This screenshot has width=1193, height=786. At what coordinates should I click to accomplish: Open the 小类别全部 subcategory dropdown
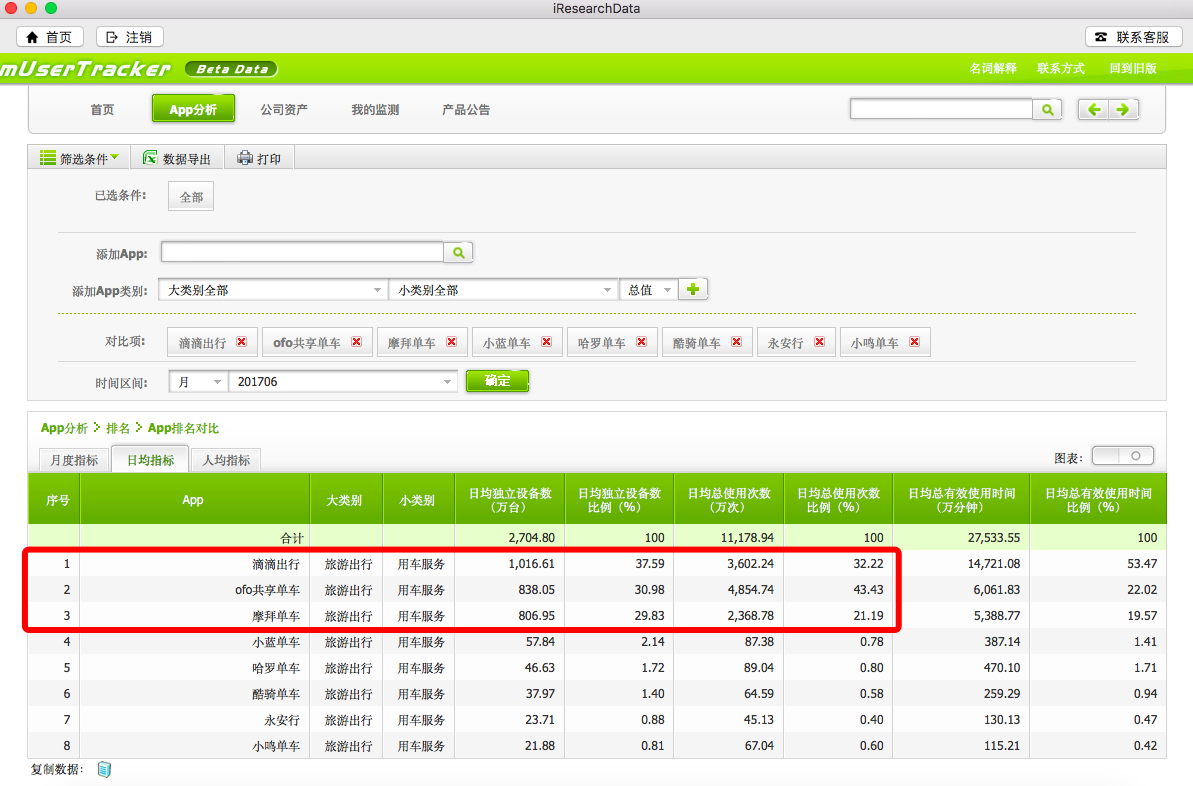[x=502, y=290]
